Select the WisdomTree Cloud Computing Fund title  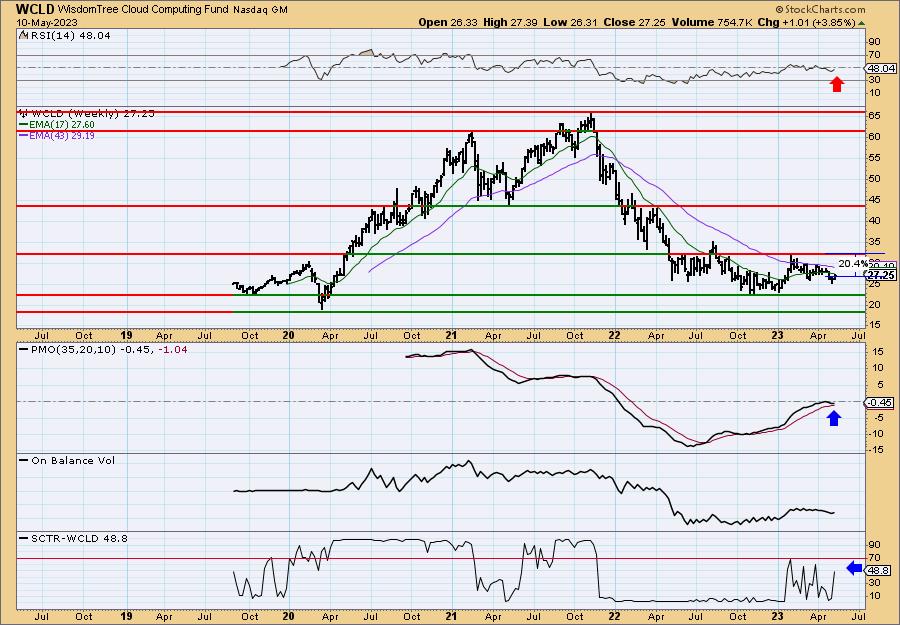(145, 10)
